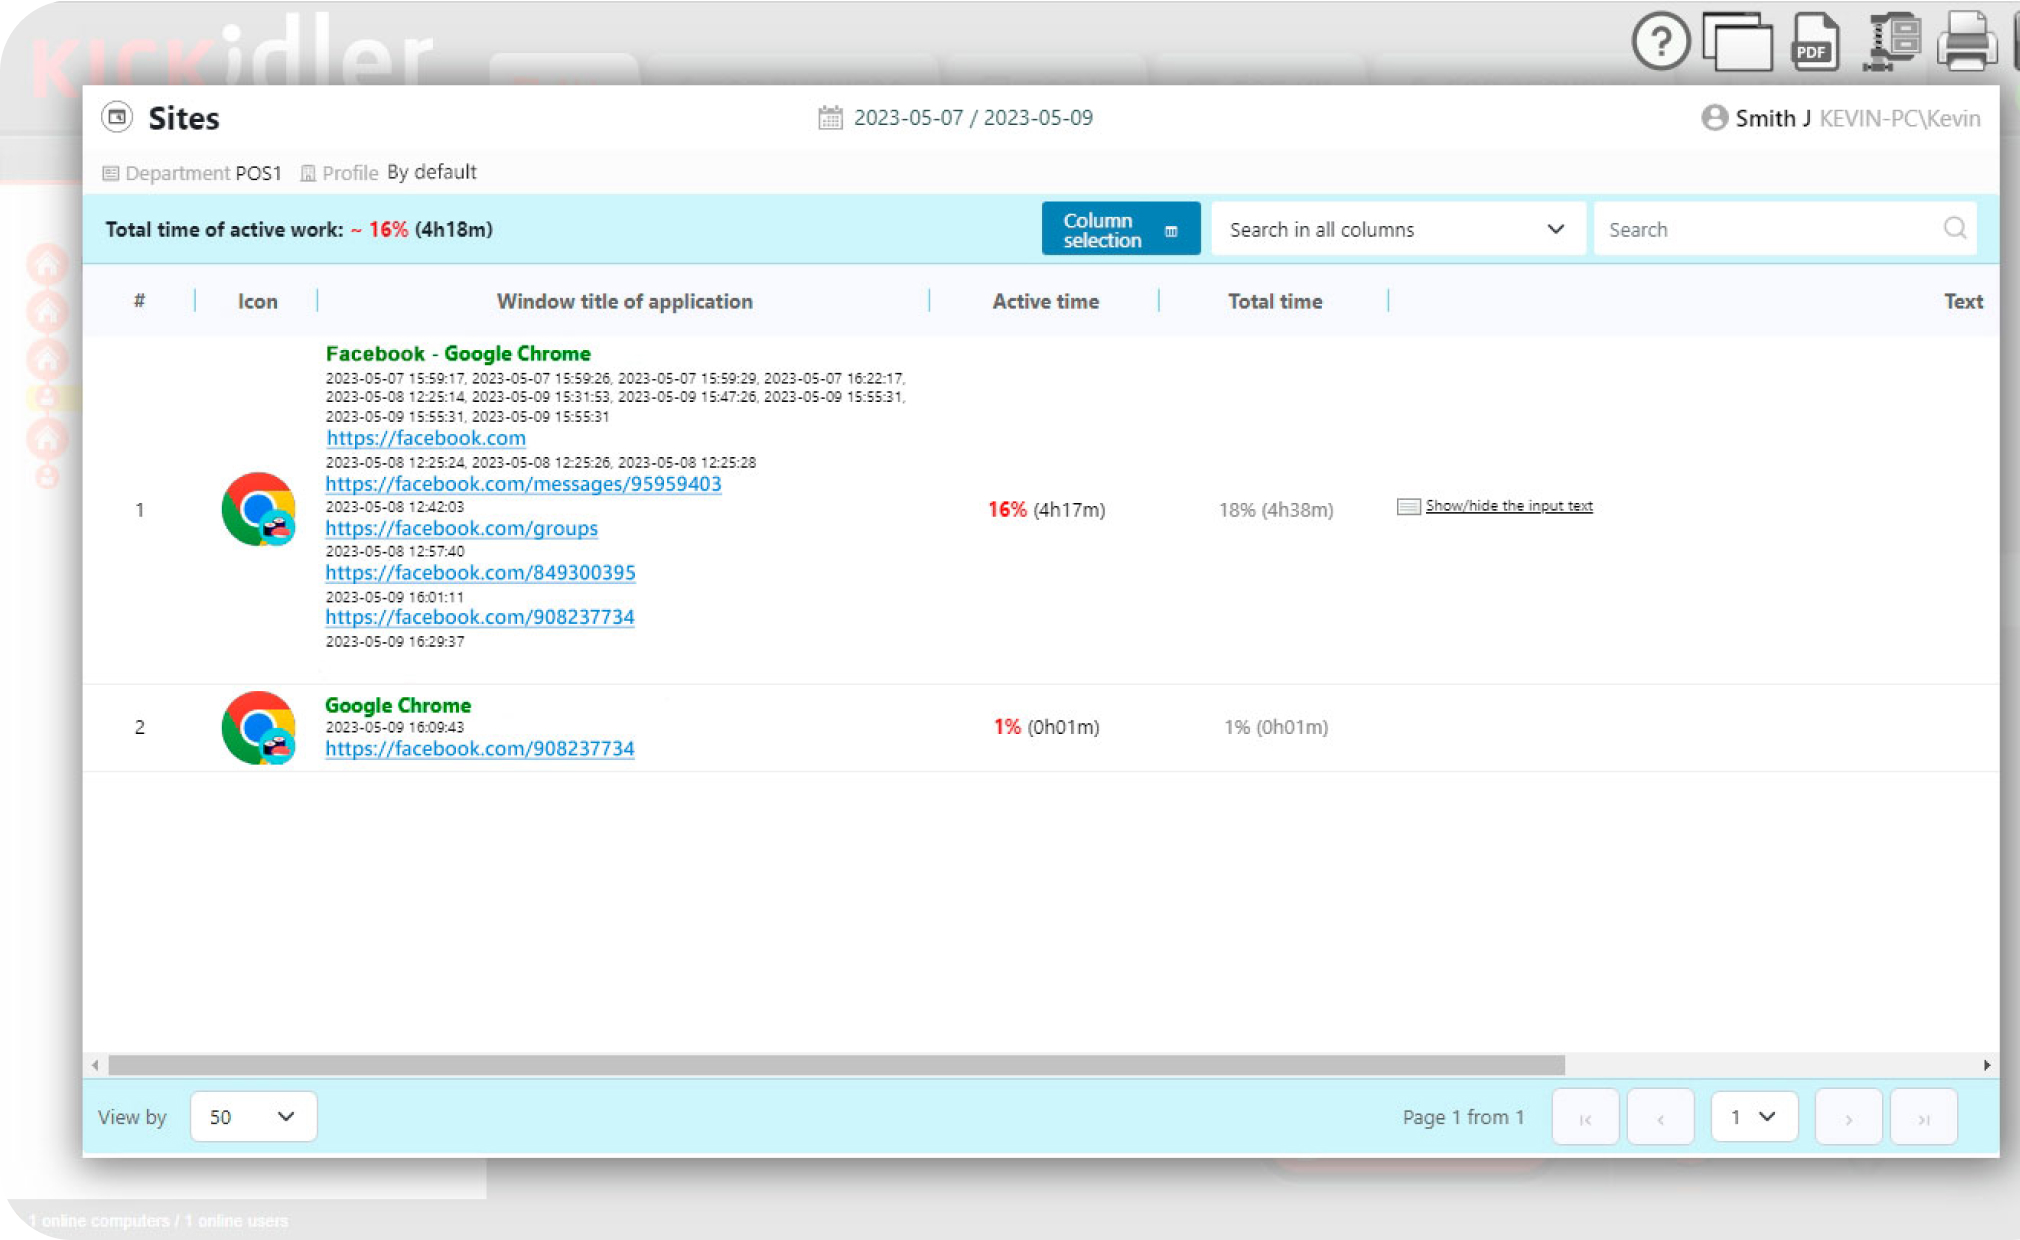
Task: Open facebook.com/908237734 link in row 1
Action: click(480, 617)
